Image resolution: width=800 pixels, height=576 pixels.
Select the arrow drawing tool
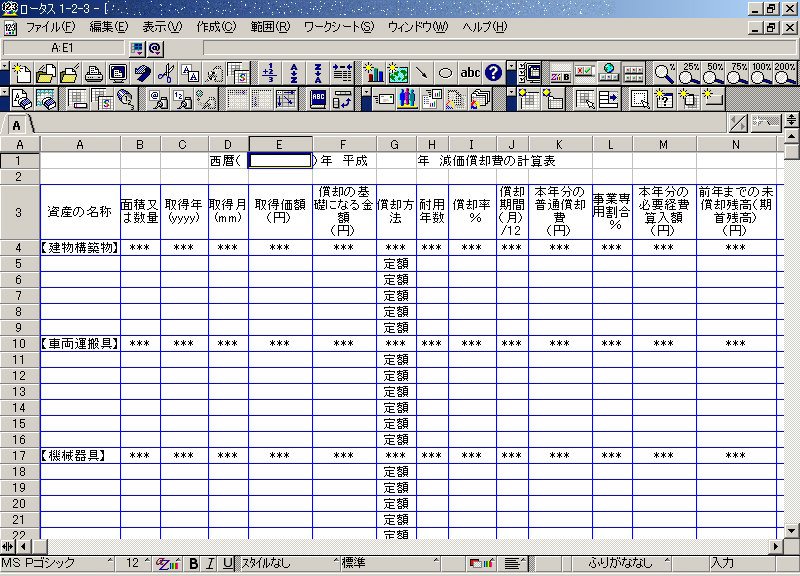pyautogui.click(x=422, y=73)
